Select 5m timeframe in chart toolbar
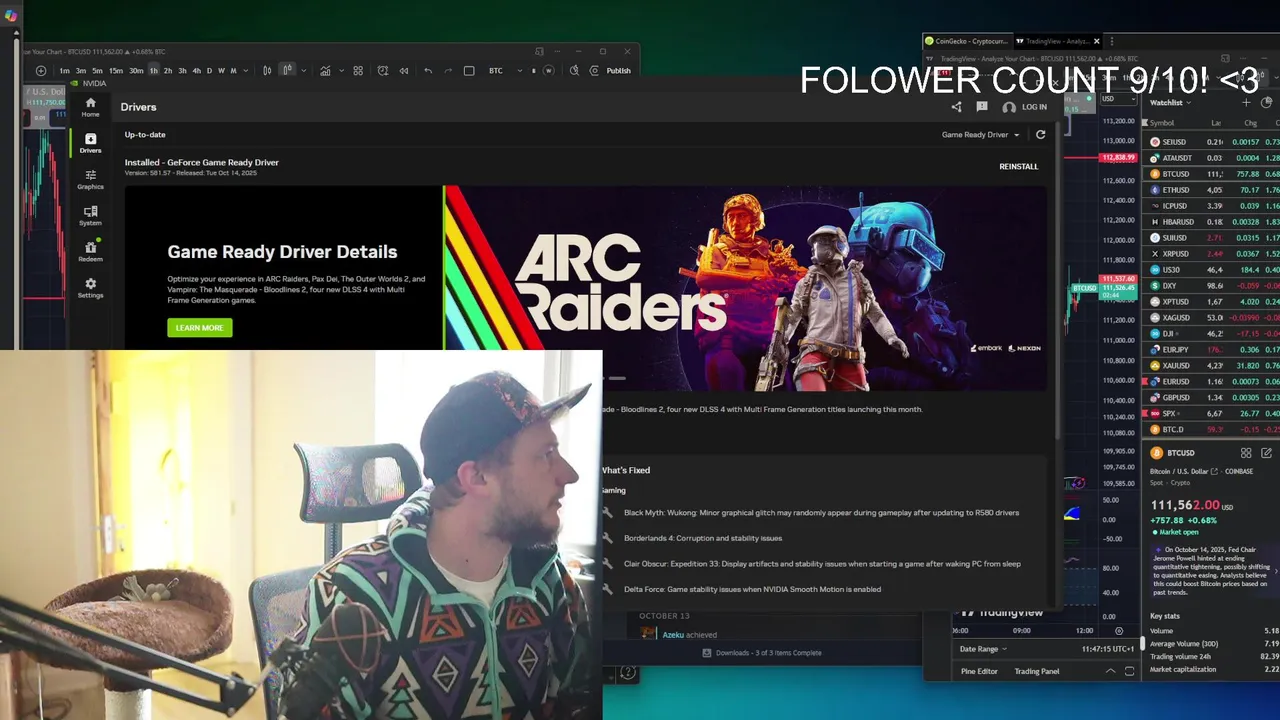This screenshot has width=1280, height=720. coord(97,71)
